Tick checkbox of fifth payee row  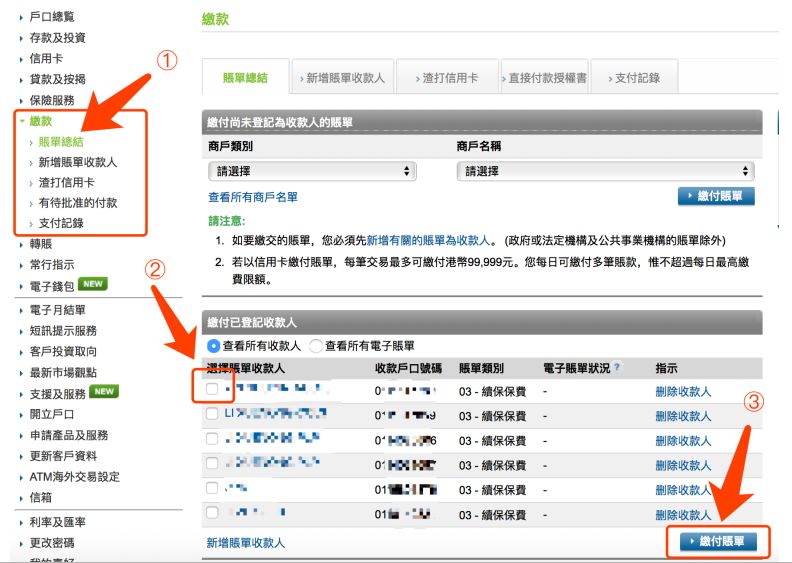pyautogui.click(x=212, y=488)
